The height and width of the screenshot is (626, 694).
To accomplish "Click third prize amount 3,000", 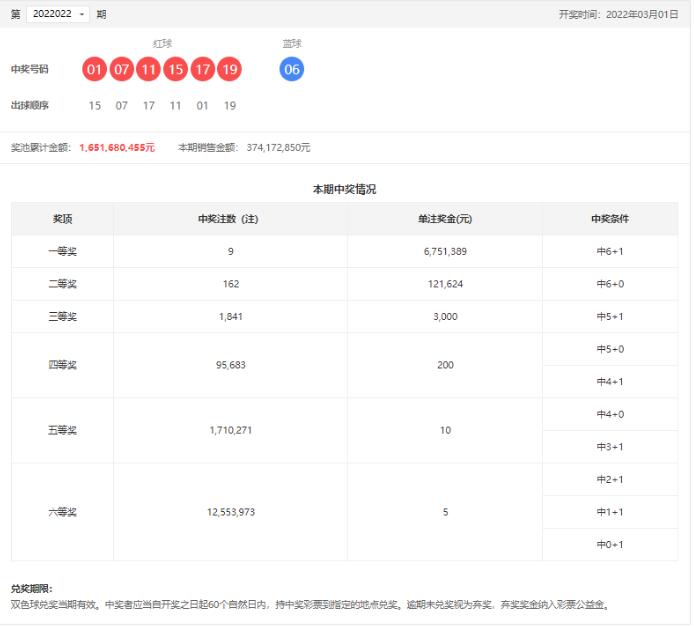I will tap(445, 317).
